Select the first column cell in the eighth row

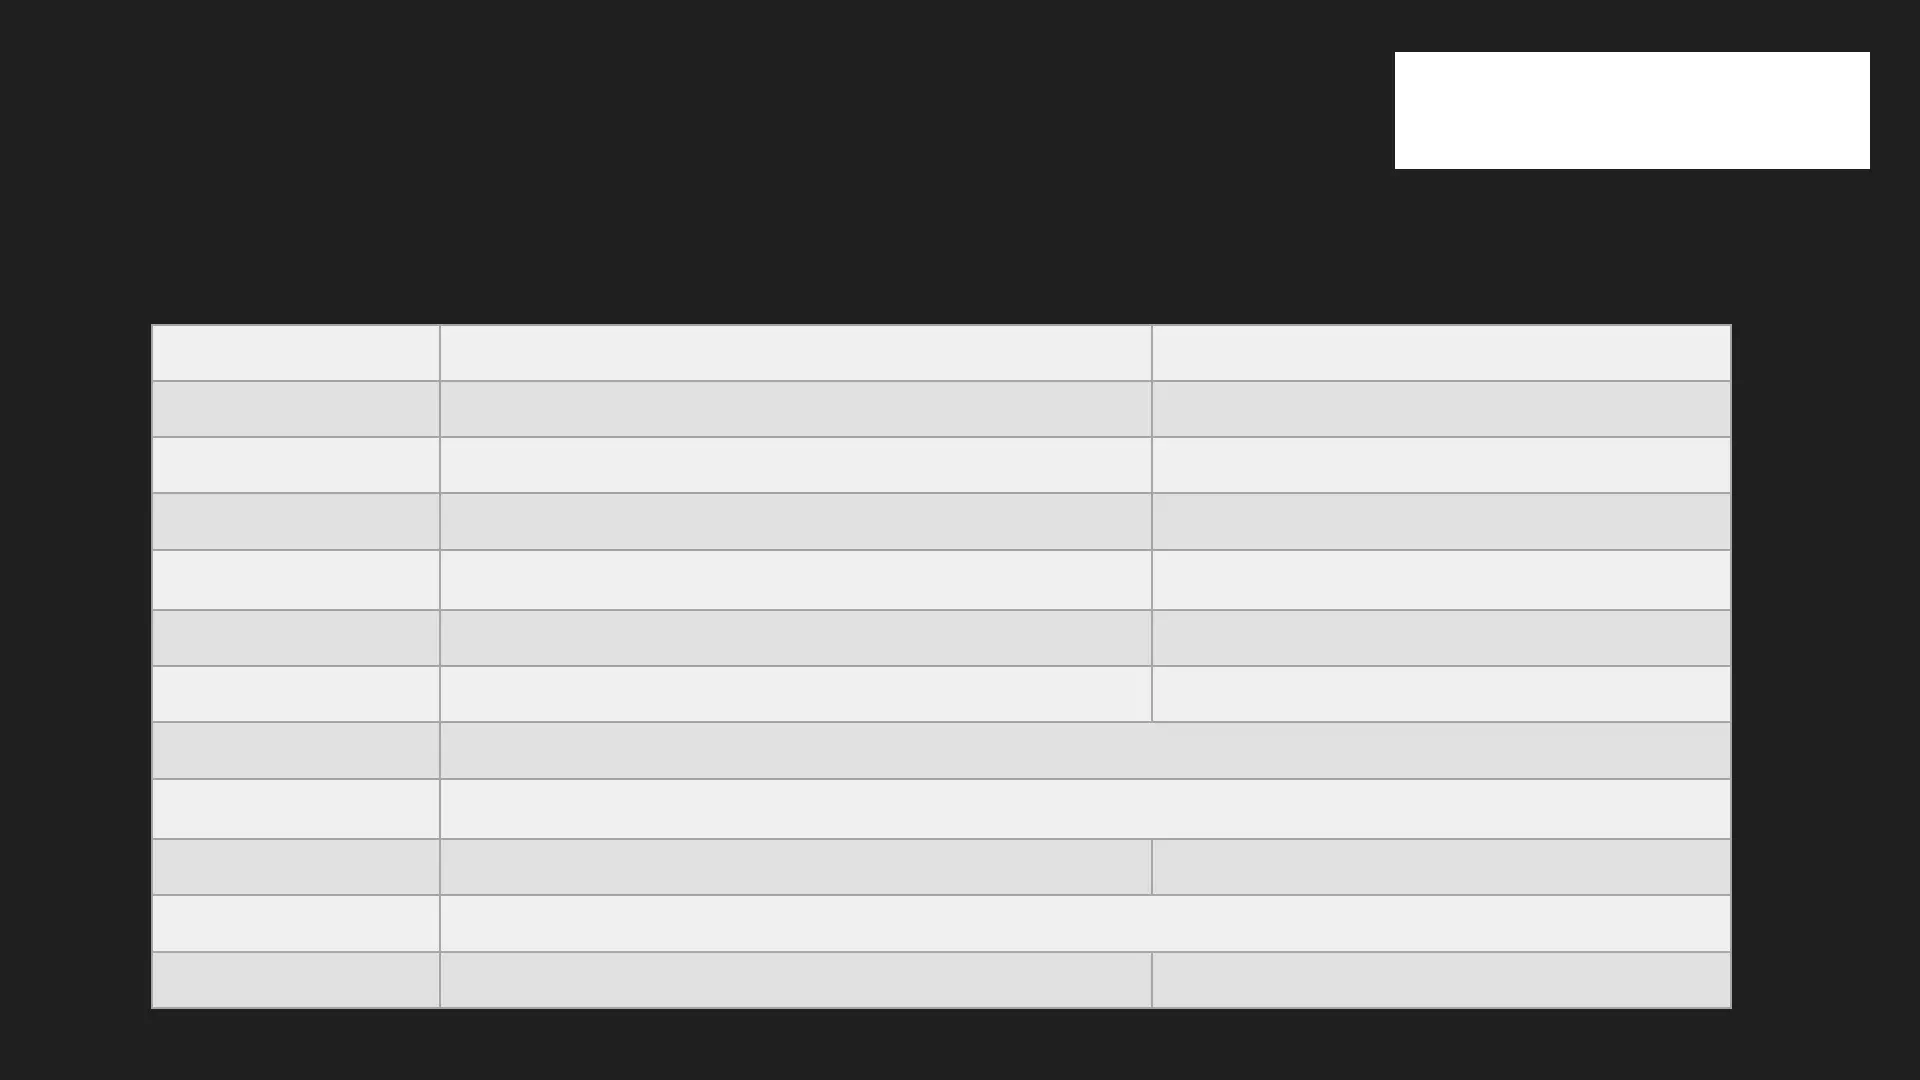click(x=295, y=750)
